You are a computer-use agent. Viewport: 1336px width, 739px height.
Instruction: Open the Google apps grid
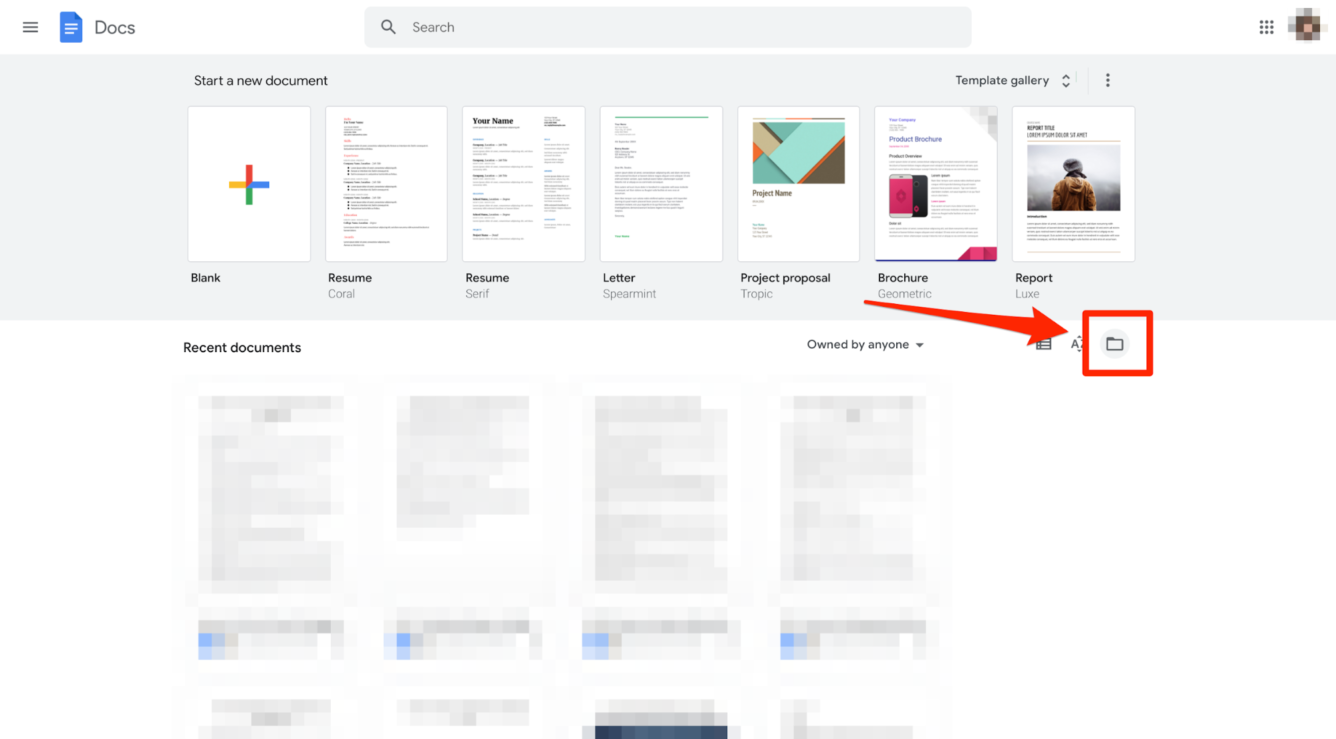coord(1266,27)
